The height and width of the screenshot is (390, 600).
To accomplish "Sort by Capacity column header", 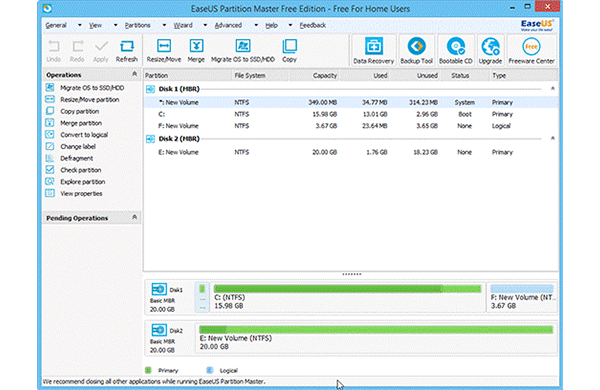I will pos(314,75).
